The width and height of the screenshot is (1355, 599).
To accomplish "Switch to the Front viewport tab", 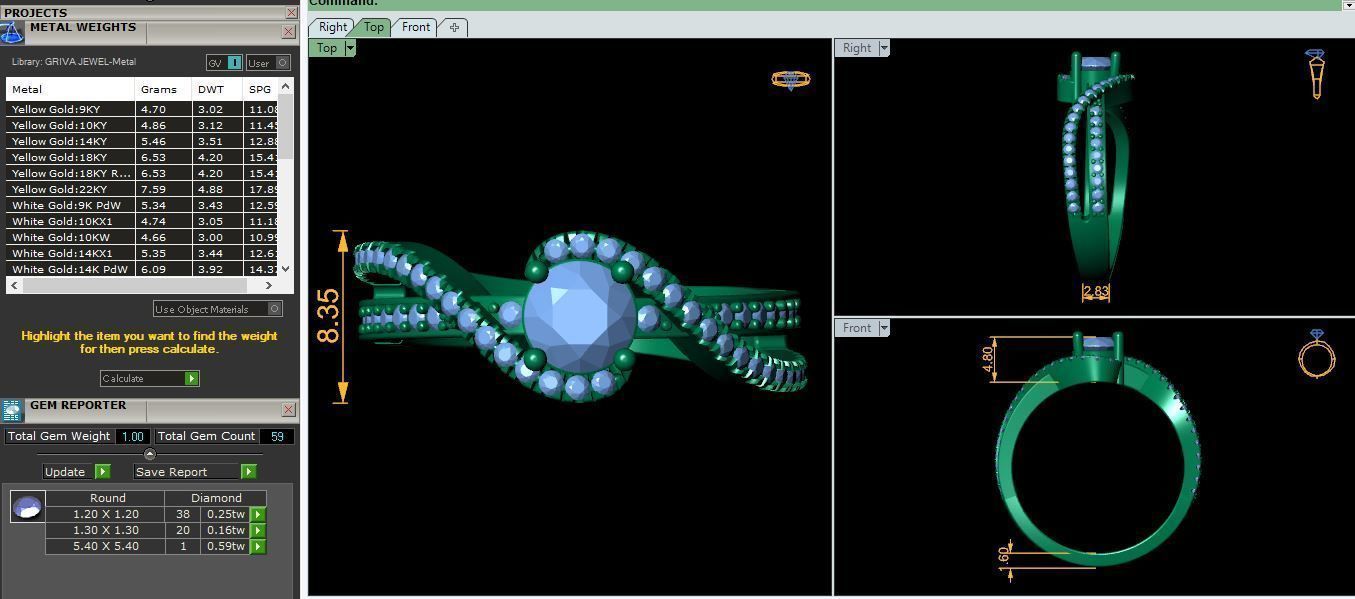I will click(416, 27).
